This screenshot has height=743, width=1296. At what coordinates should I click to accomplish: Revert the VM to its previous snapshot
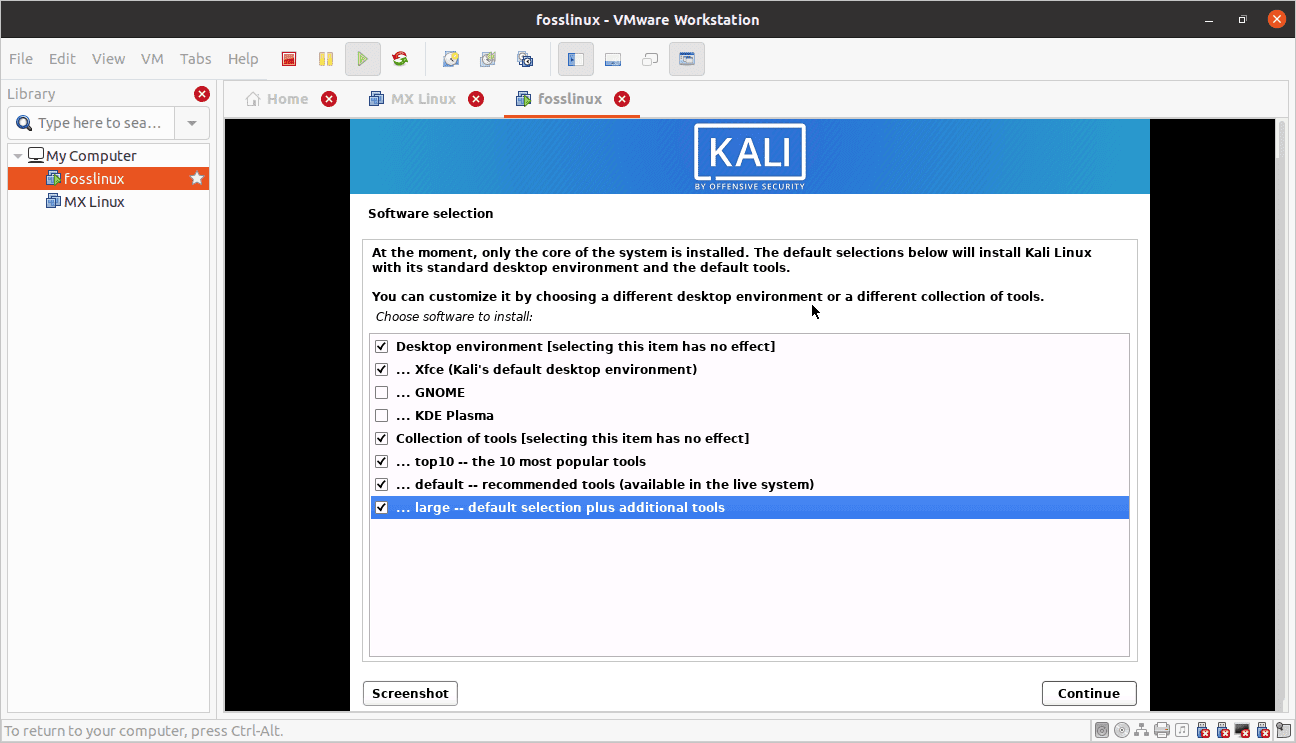point(488,59)
